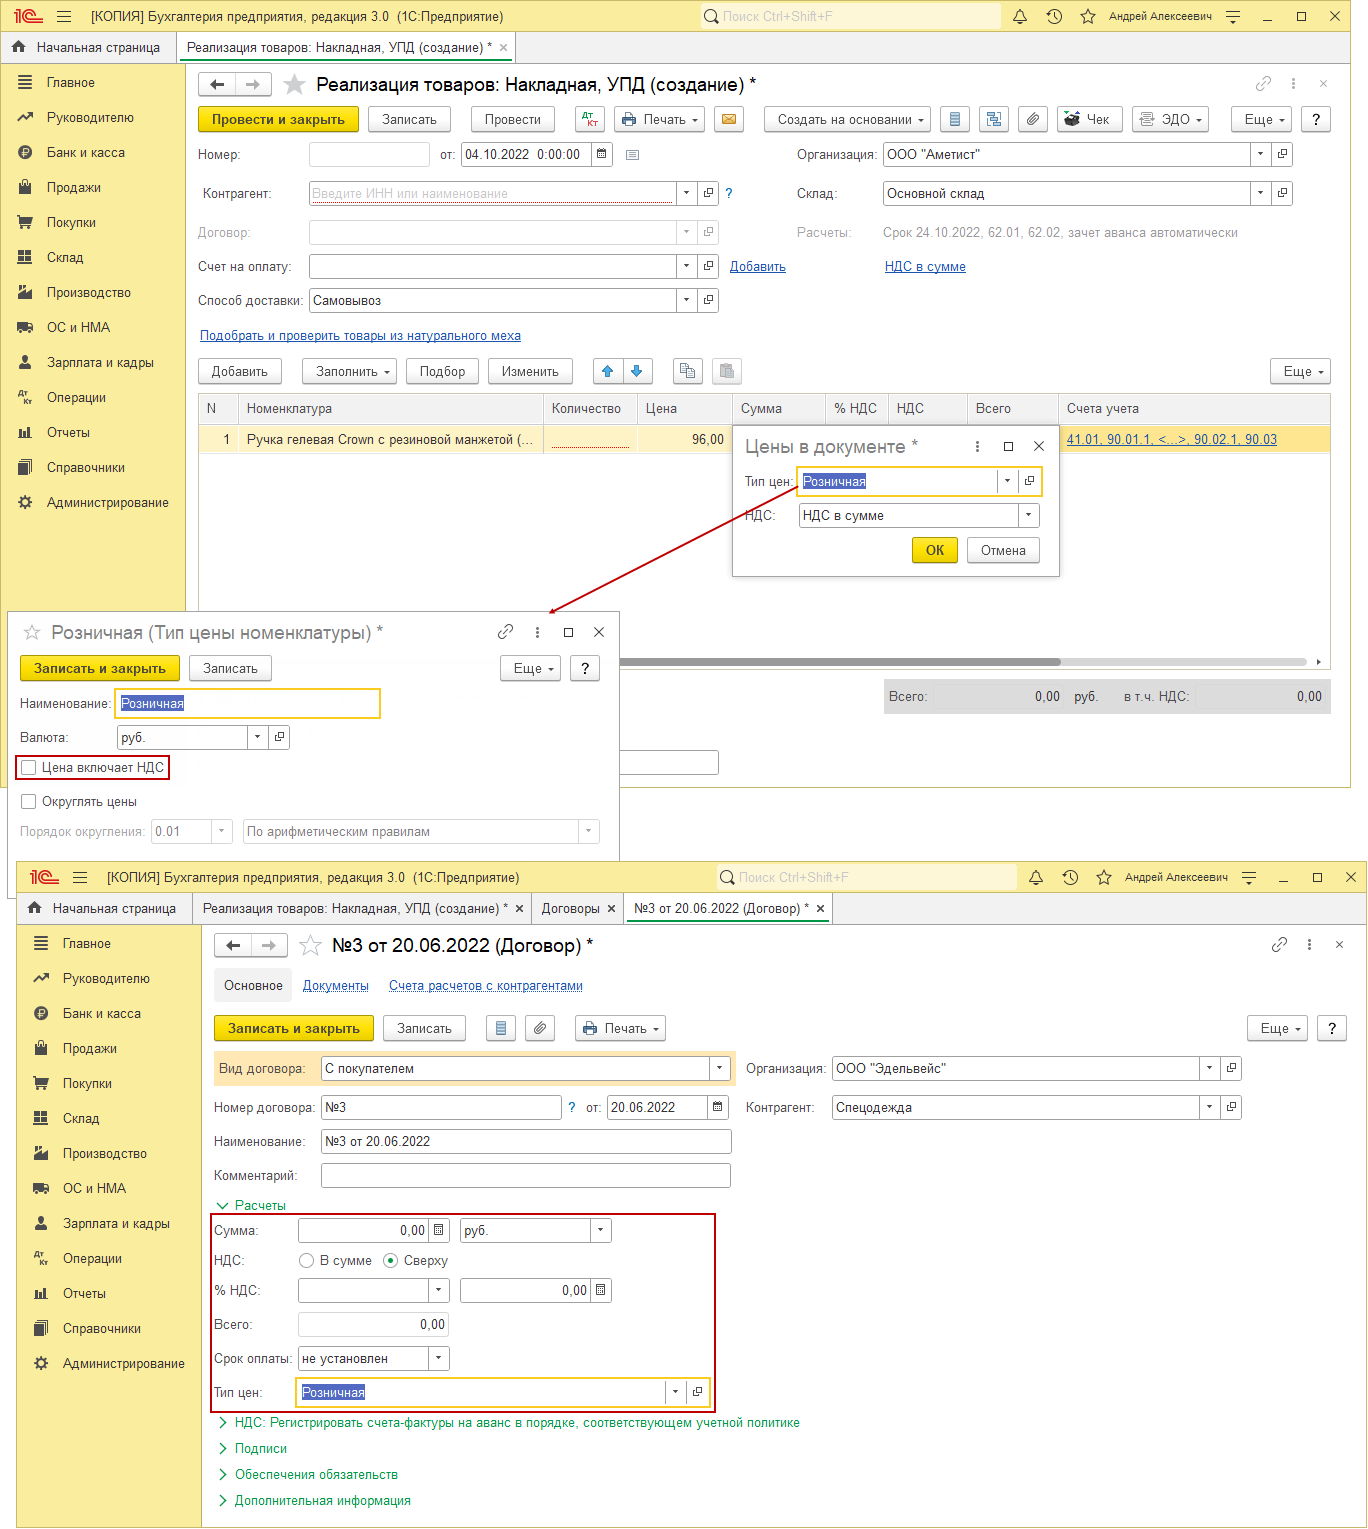
Task: Click the Провести и закрыть button
Action: coord(278,119)
